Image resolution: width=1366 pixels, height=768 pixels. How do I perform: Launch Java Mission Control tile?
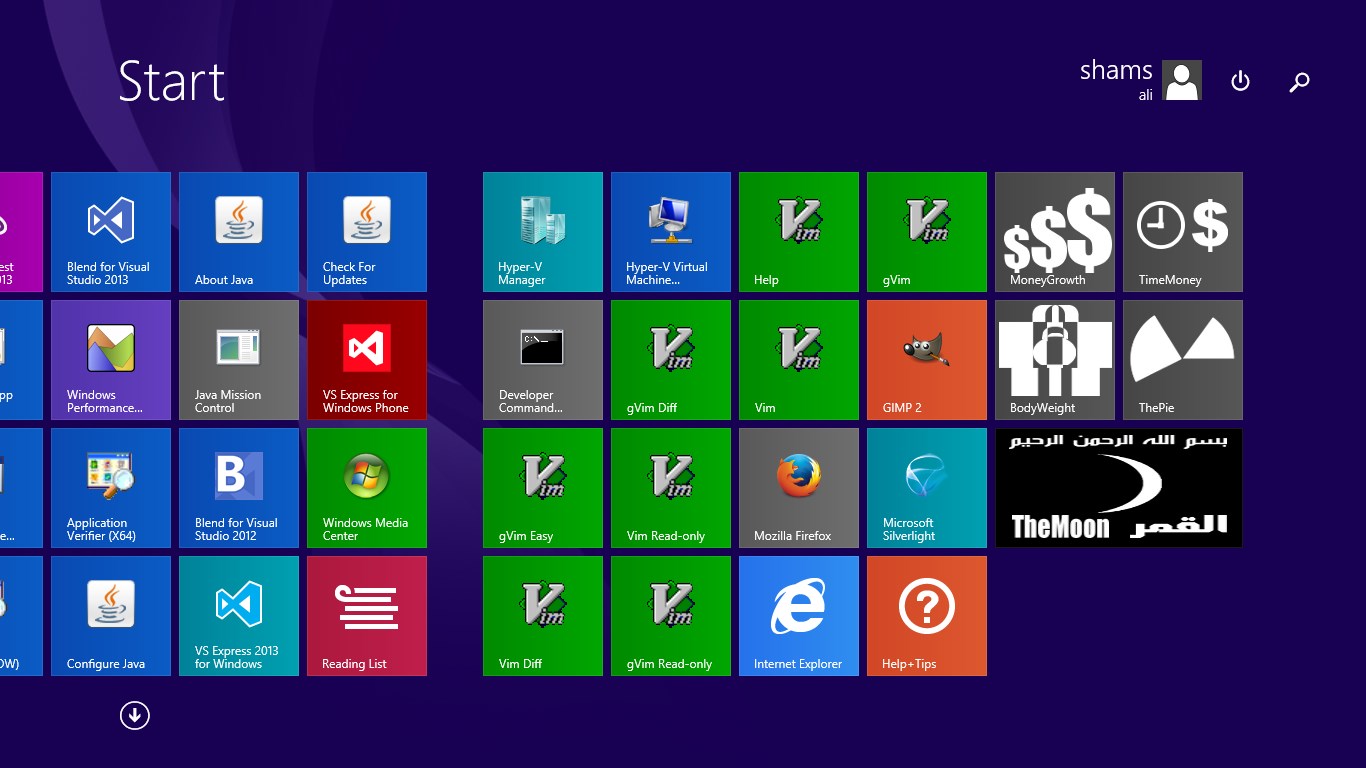239,360
